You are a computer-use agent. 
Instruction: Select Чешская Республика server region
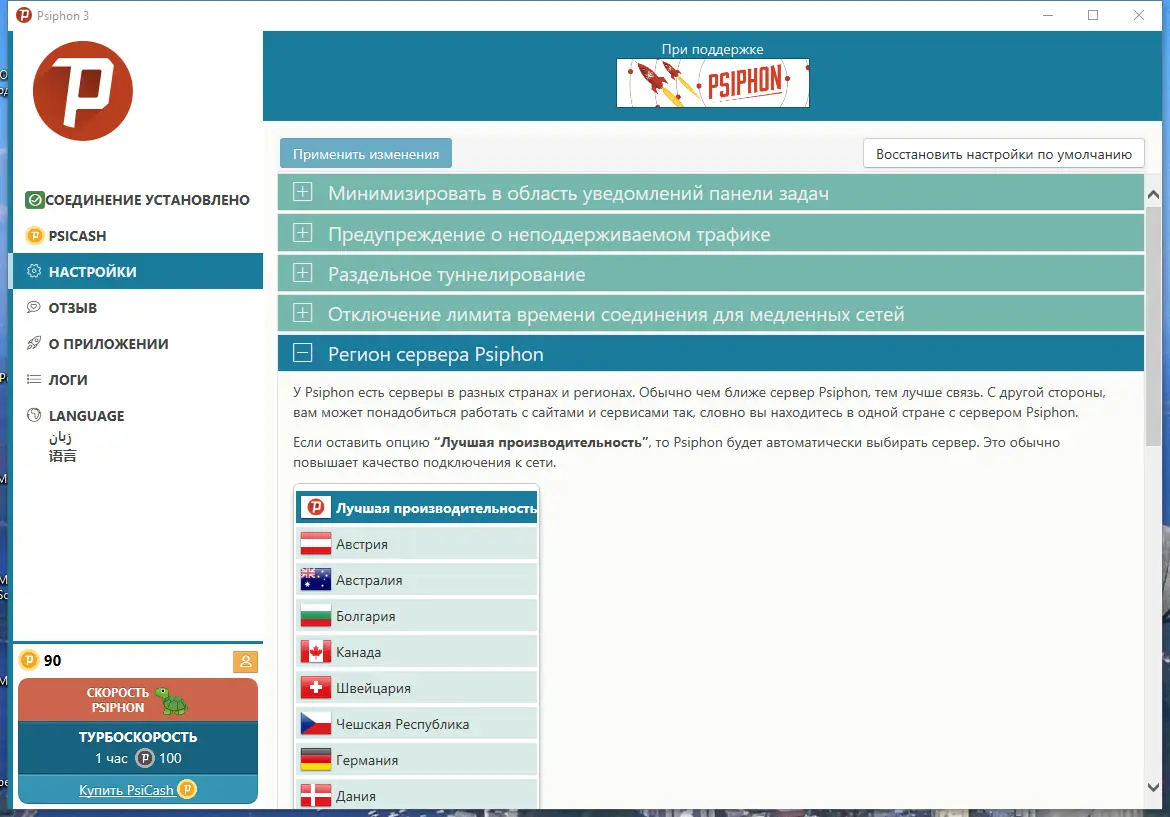[417, 723]
